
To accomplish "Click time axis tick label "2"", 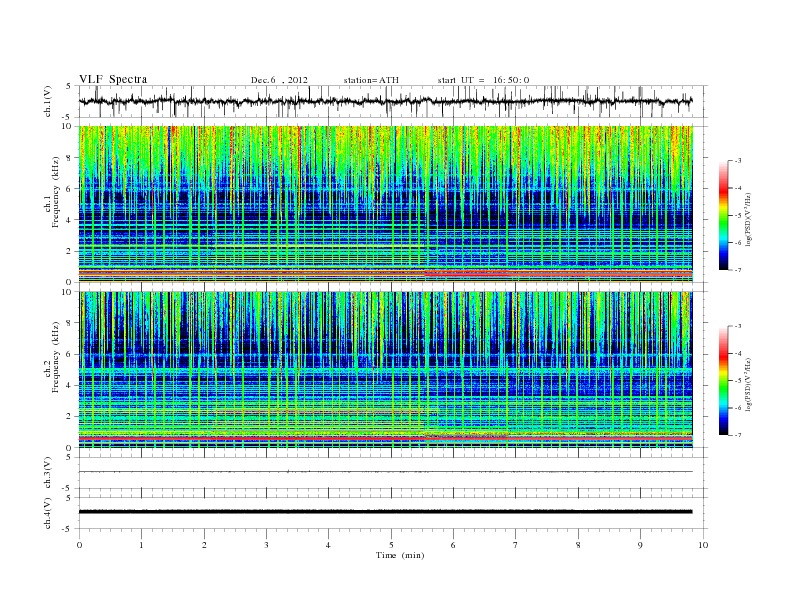I will coord(204,545).
